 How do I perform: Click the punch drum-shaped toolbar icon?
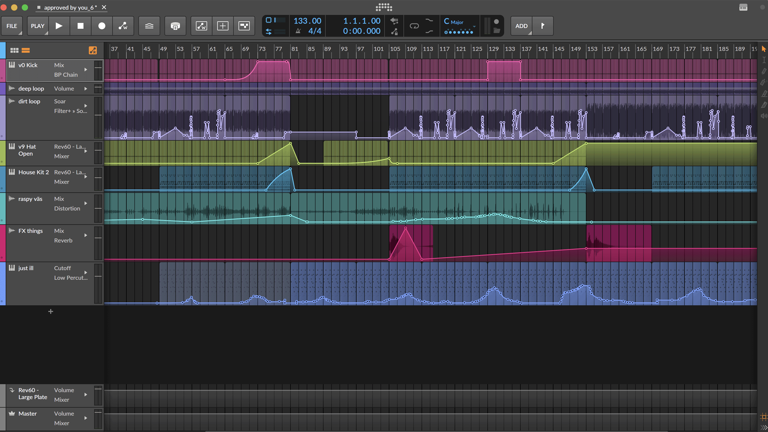pyautogui.click(x=175, y=26)
